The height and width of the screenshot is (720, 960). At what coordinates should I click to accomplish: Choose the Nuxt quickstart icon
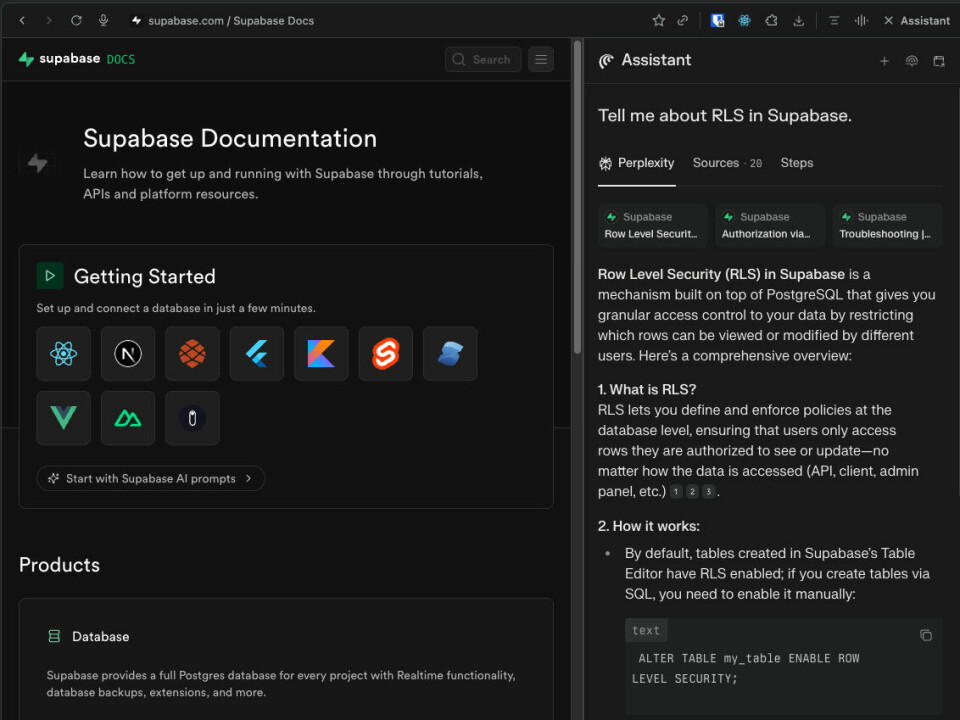[128, 418]
